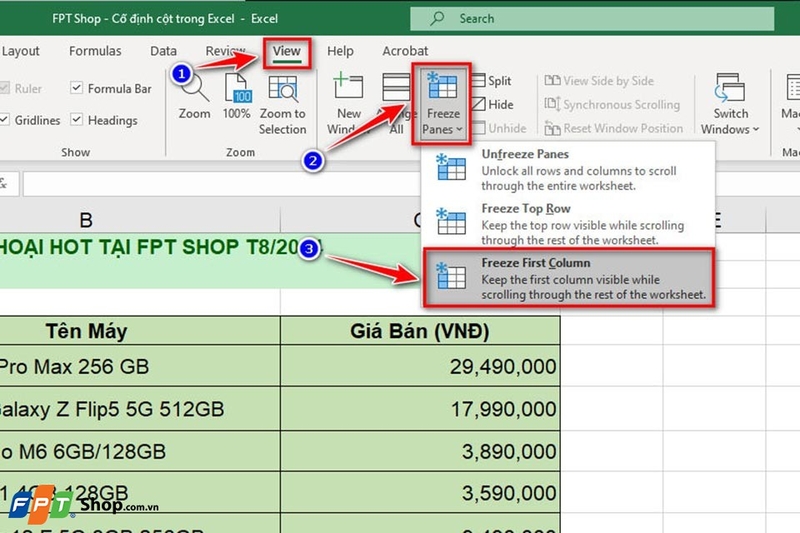Hide the current window
The image size is (800, 533).
tap(492, 105)
